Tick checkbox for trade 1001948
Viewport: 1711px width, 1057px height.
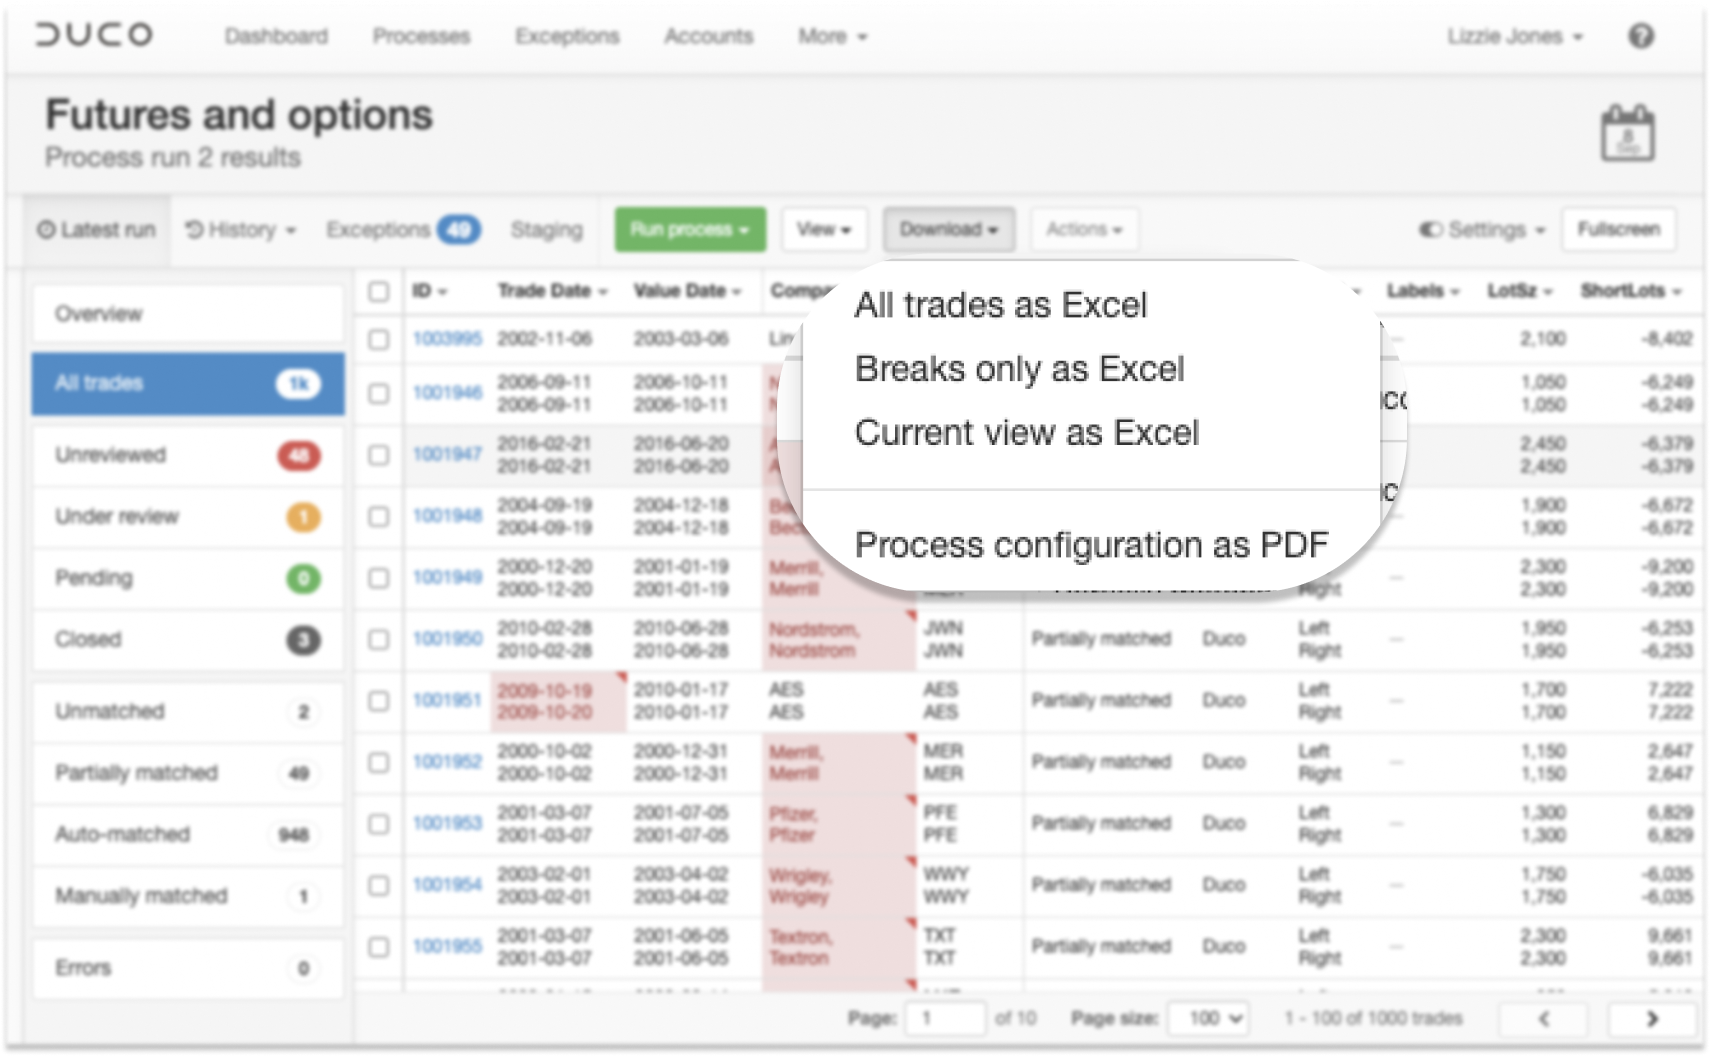pos(378,516)
